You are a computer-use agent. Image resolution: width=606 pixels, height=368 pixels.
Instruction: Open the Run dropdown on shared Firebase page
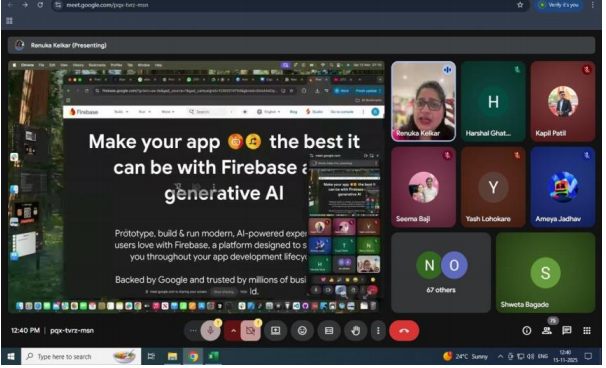[144, 112]
